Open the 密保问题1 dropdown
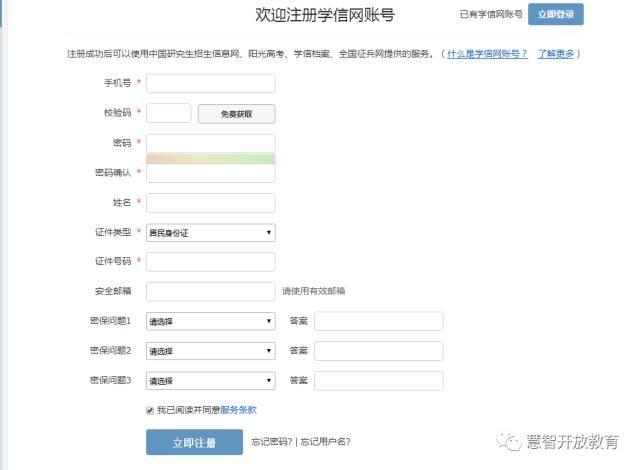The height and width of the screenshot is (470, 640). [x=211, y=321]
